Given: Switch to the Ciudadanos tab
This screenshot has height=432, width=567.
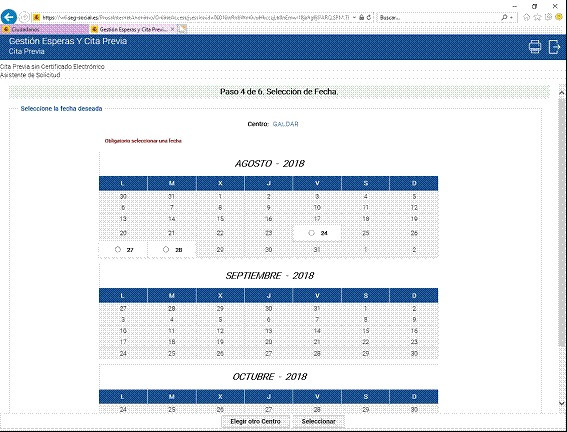Looking at the screenshot, I should (x=44, y=29).
